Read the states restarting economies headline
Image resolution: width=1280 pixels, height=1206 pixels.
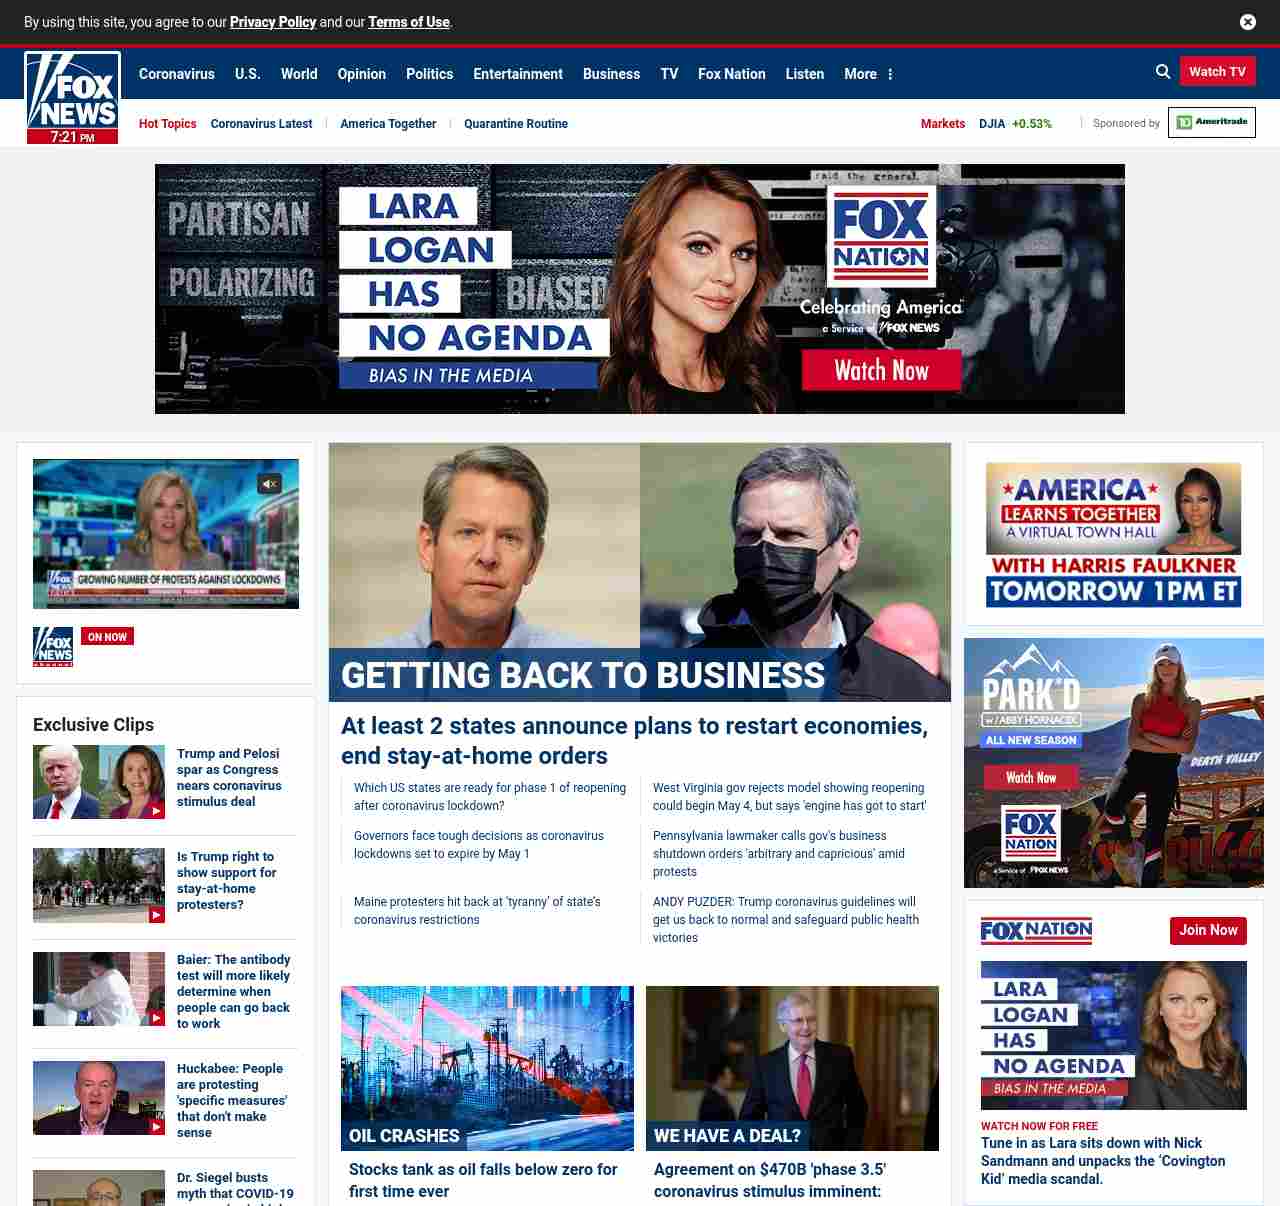pos(634,740)
